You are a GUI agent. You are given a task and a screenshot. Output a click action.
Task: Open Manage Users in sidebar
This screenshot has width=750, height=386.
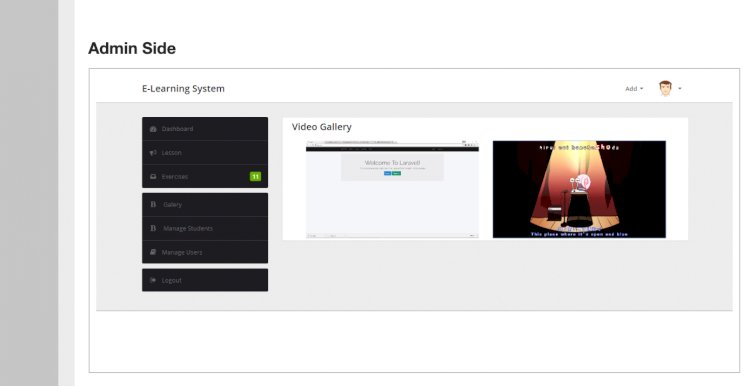pyautogui.click(x=205, y=252)
